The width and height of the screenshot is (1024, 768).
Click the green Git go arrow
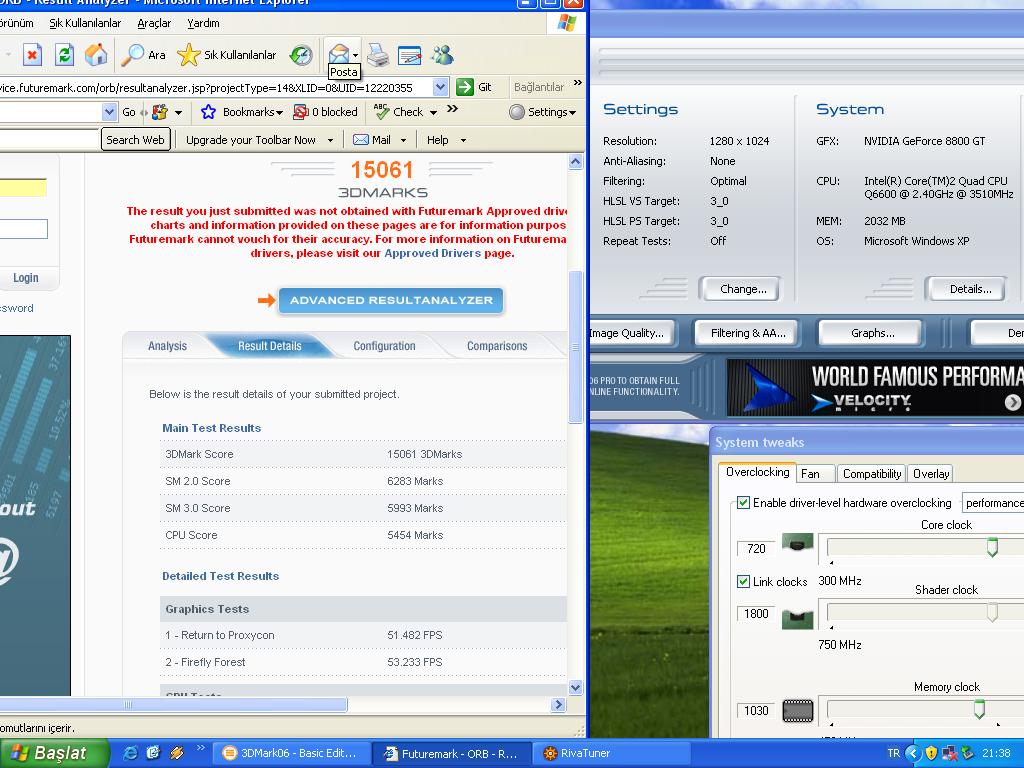465,87
